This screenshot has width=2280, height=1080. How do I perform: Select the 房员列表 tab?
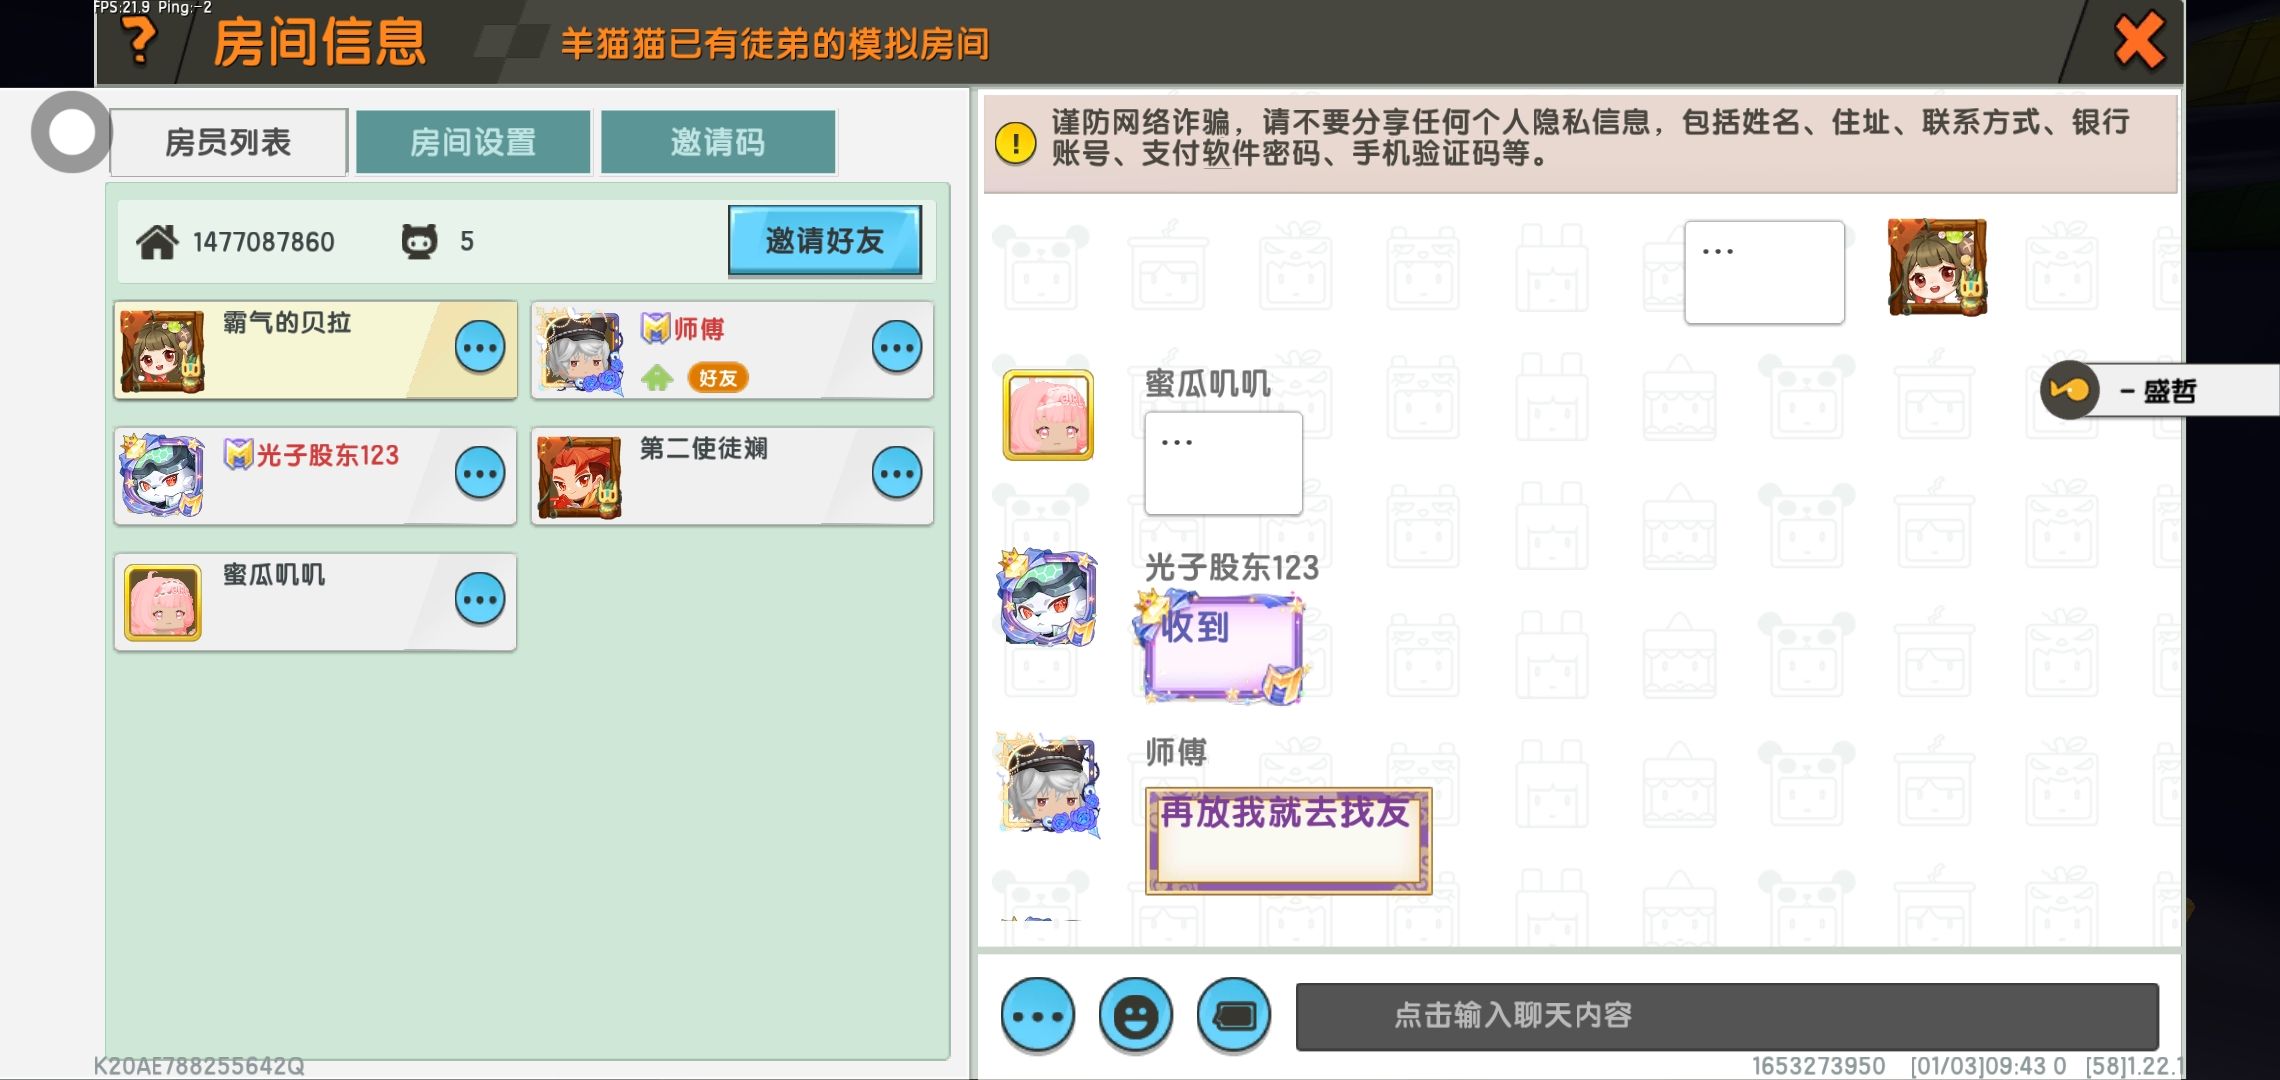tap(228, 142)
